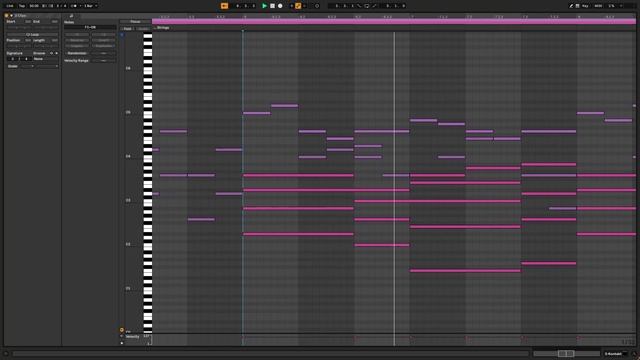Screen dimensions: 640x360
Task: Click the time signature denominator field
Action: pos(65,6)
